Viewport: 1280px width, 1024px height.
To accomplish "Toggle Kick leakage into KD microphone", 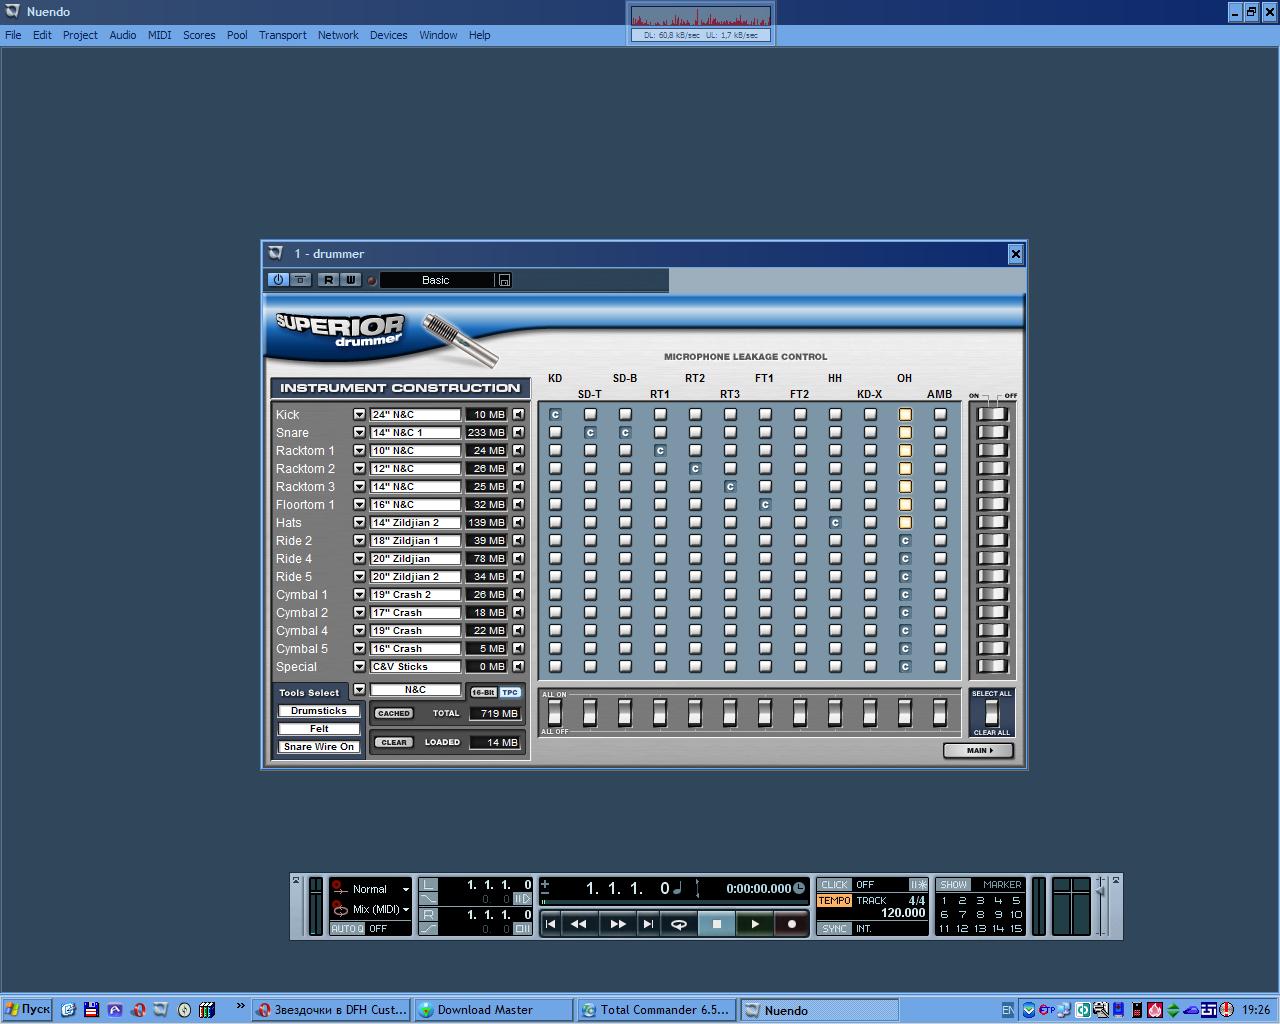I will coord(555,414).
